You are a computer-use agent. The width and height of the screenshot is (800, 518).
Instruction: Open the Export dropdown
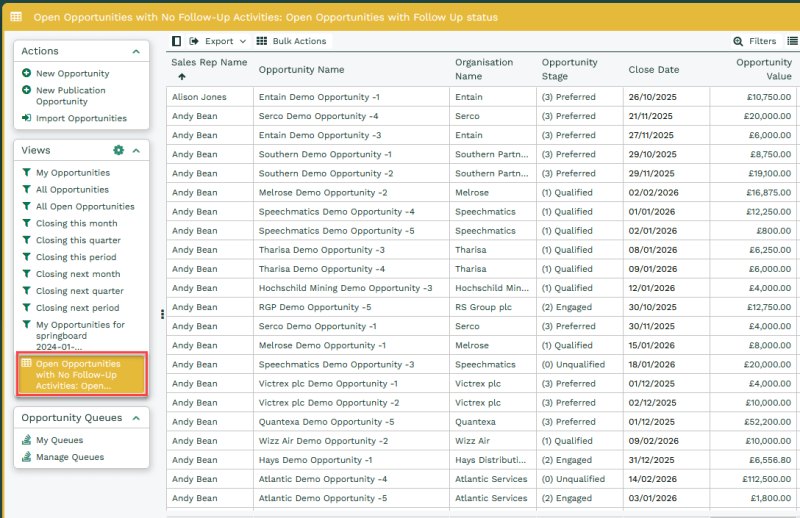[218, 41]
